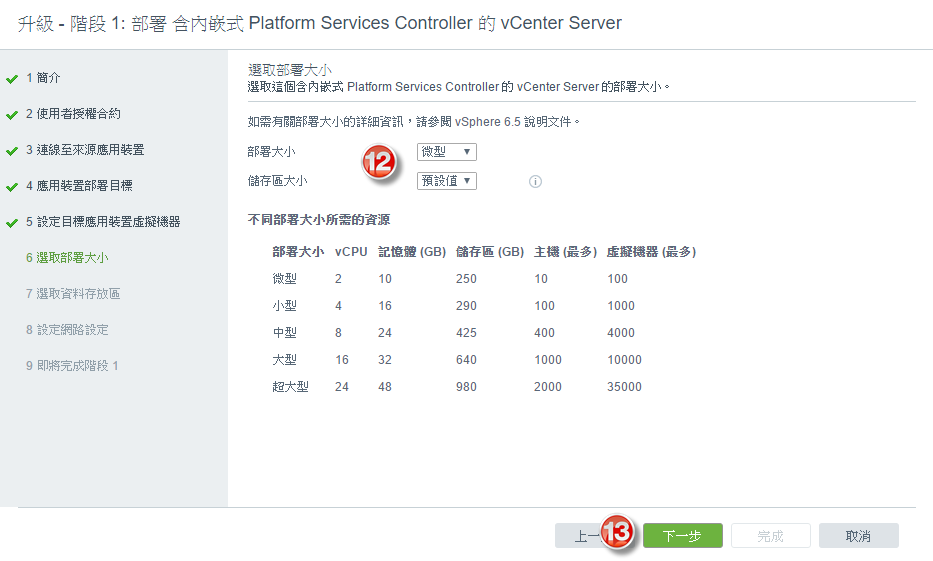Click the storage size info icon

(x=535, y=181)
